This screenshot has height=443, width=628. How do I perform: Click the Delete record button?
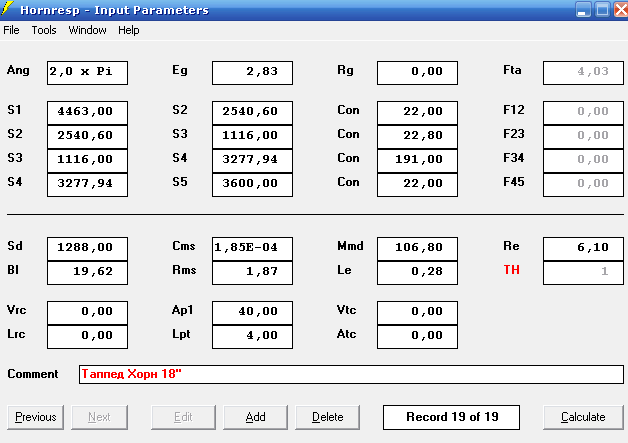[x=328, y=417]
